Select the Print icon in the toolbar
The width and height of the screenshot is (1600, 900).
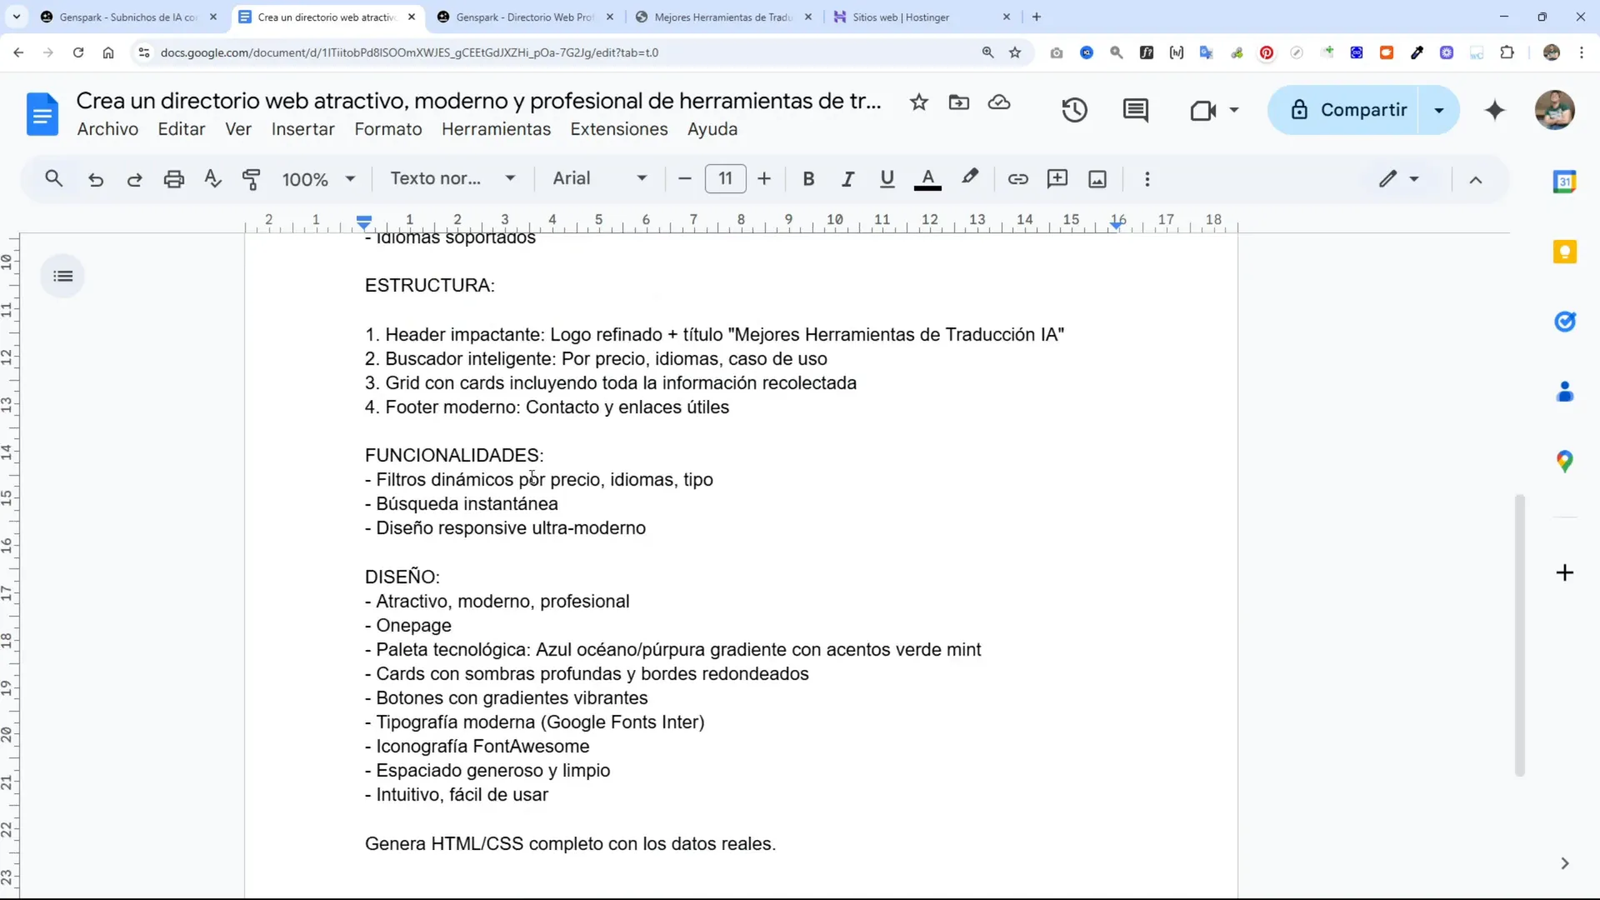tap(173, 178)
